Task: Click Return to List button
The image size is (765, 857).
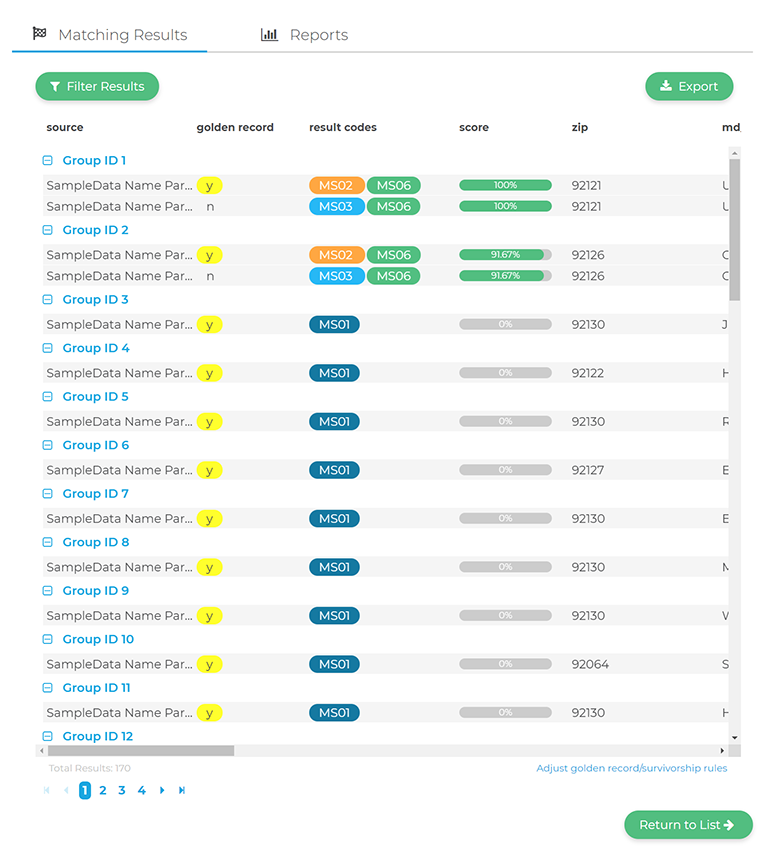Action: [x=688, y=825]
